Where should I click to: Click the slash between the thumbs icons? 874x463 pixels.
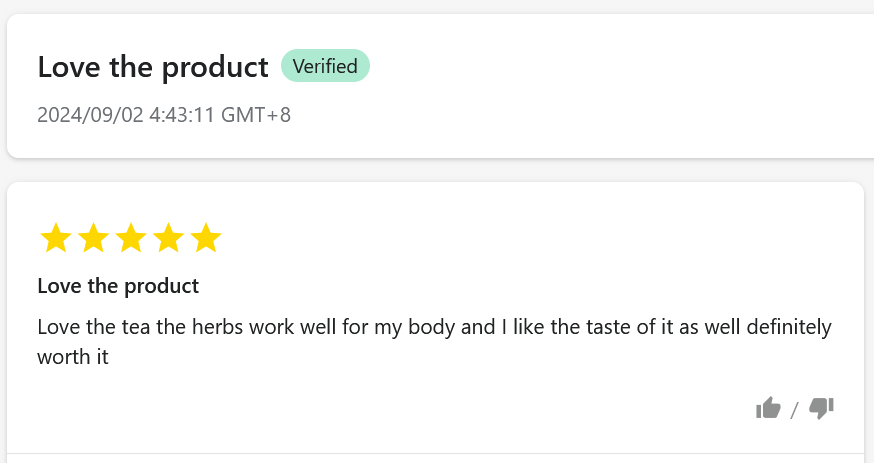[x=795, y=409]
